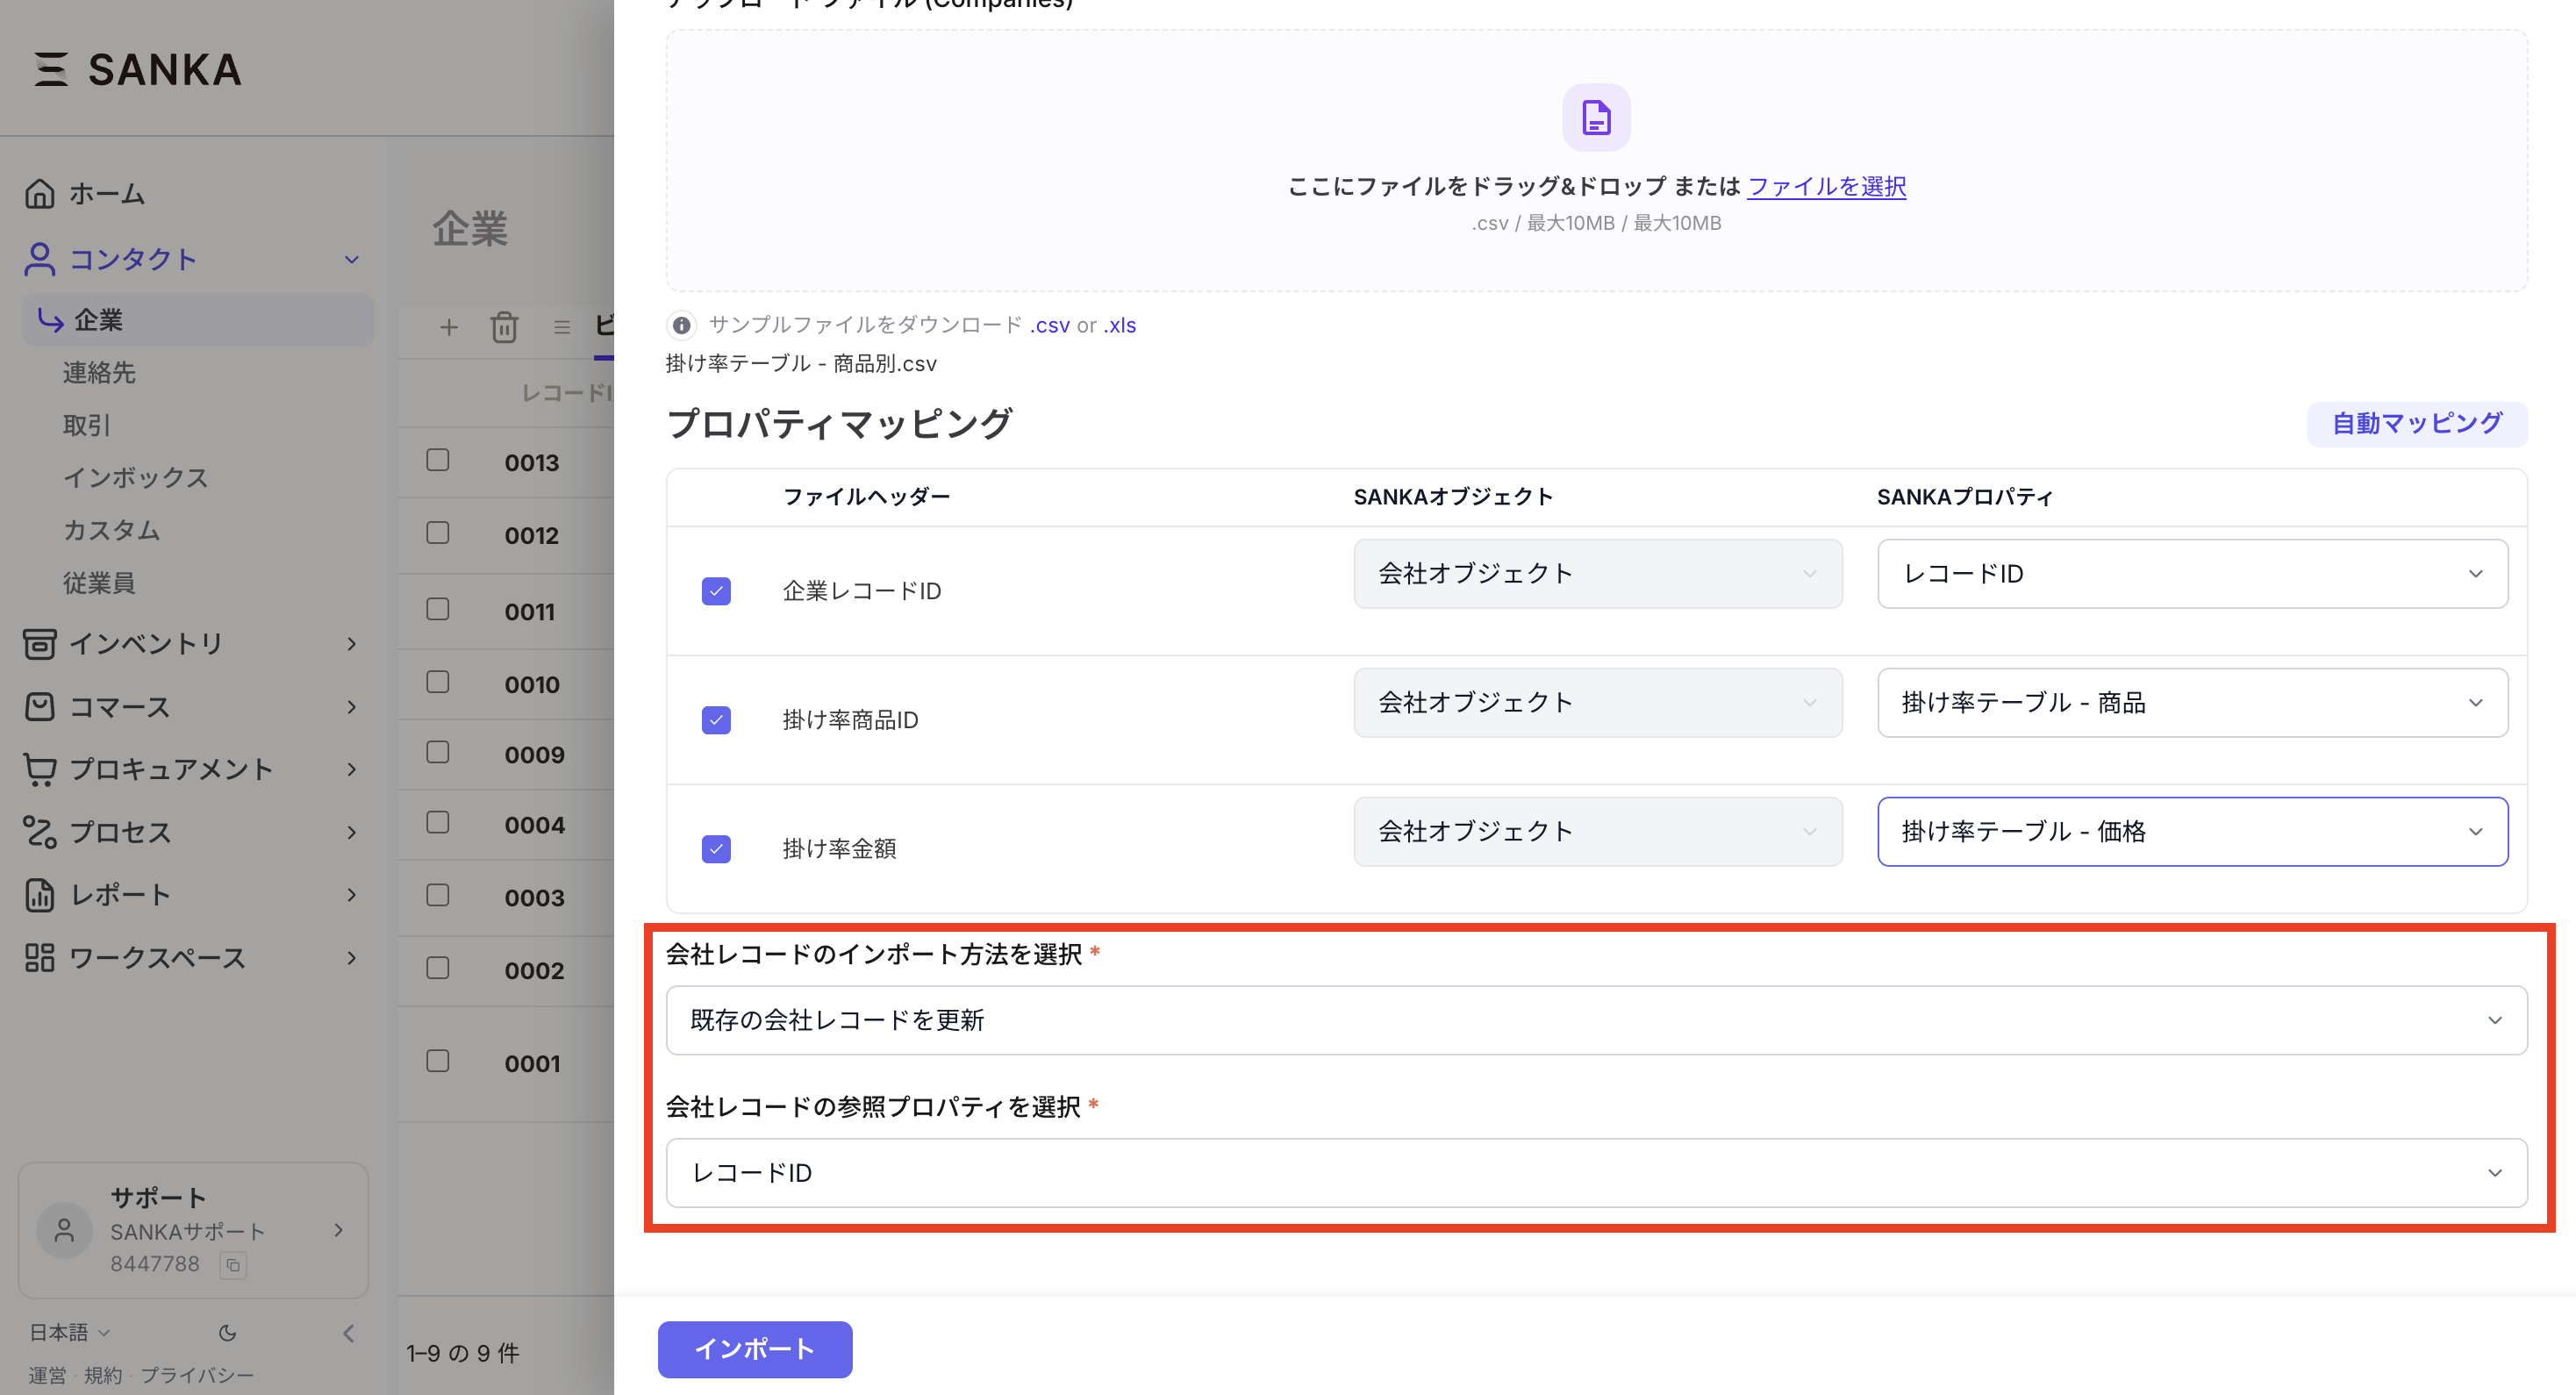Click the file upload document icon
The image size is (2576, 1395).
(x=1596, y=118)
